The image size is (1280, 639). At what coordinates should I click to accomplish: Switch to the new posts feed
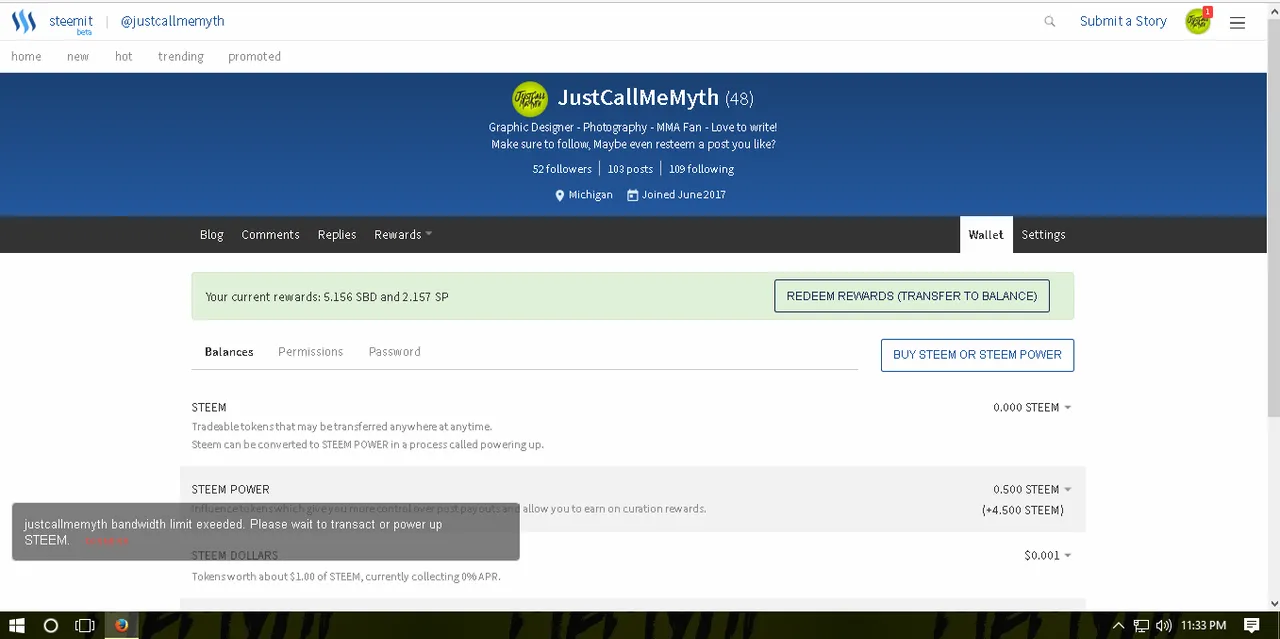coord(78,57)
